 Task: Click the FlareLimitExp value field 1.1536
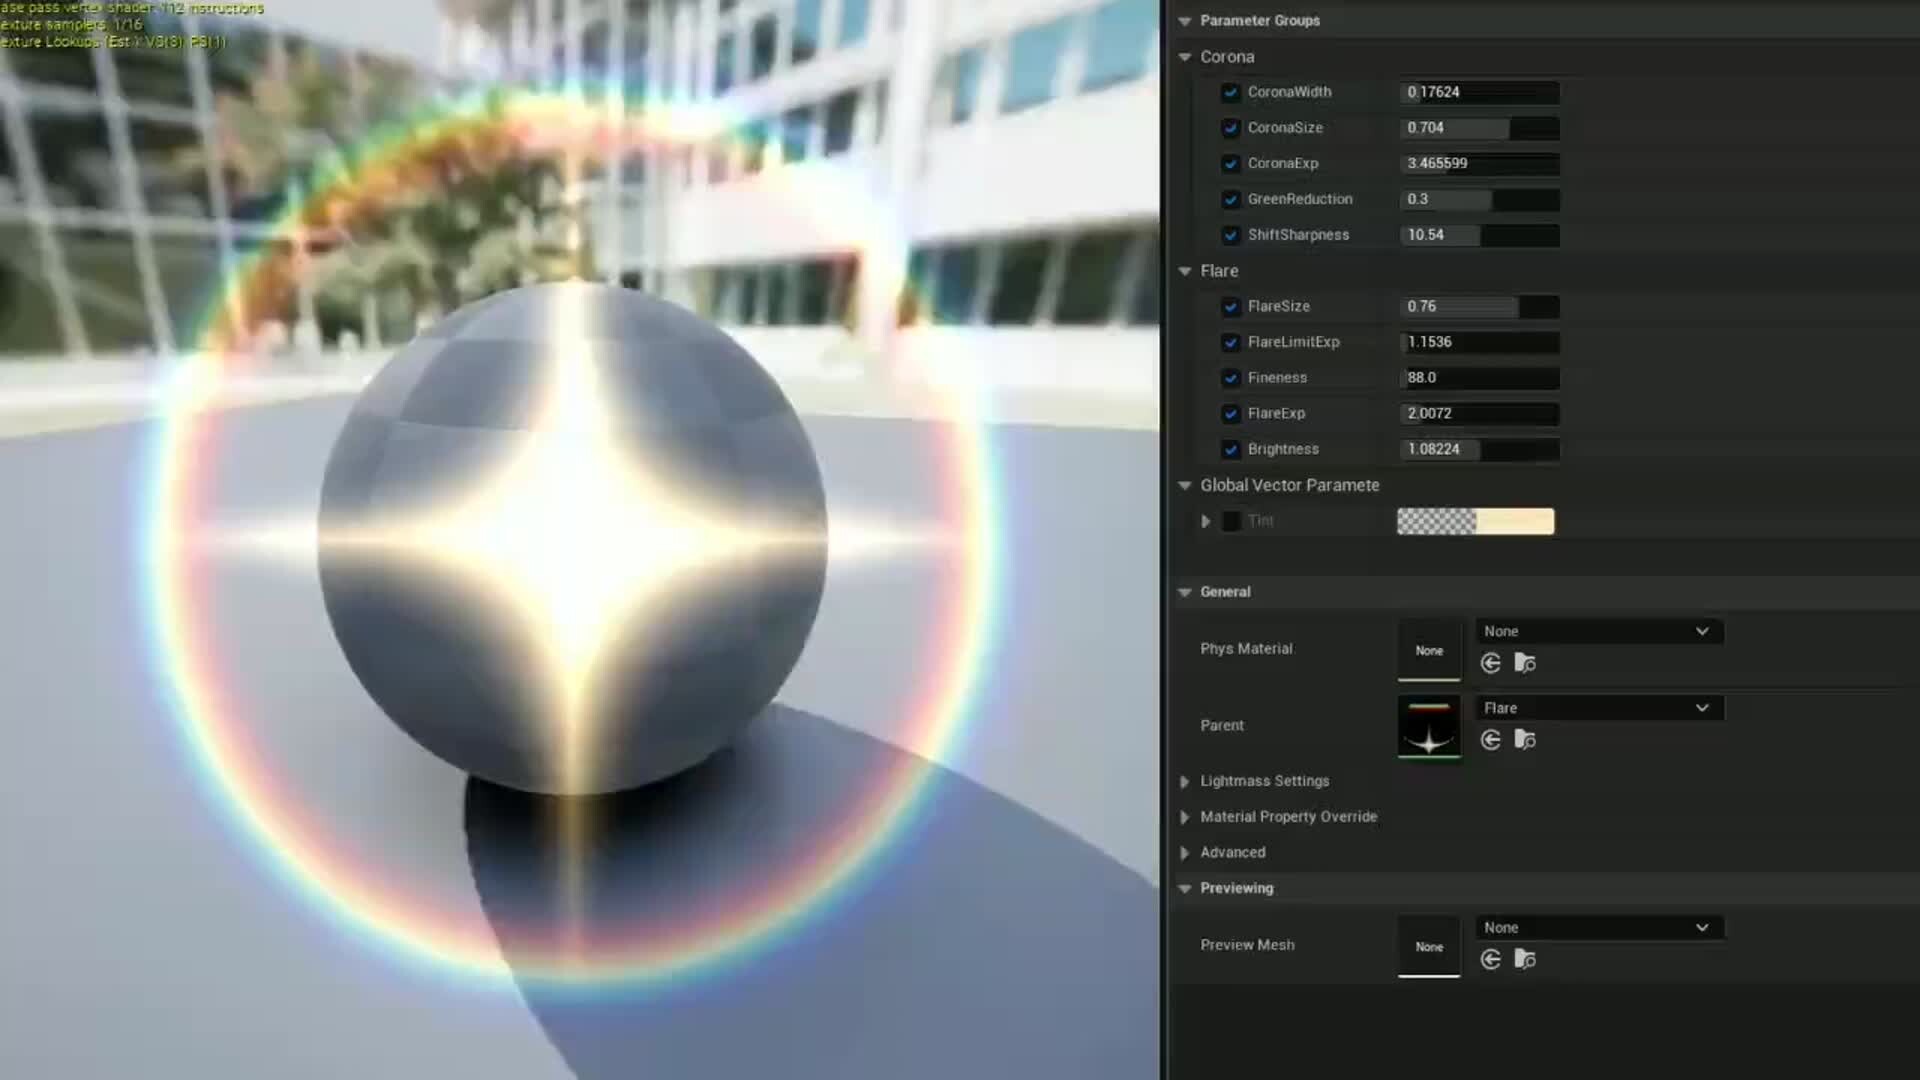tap(1479, 342)
